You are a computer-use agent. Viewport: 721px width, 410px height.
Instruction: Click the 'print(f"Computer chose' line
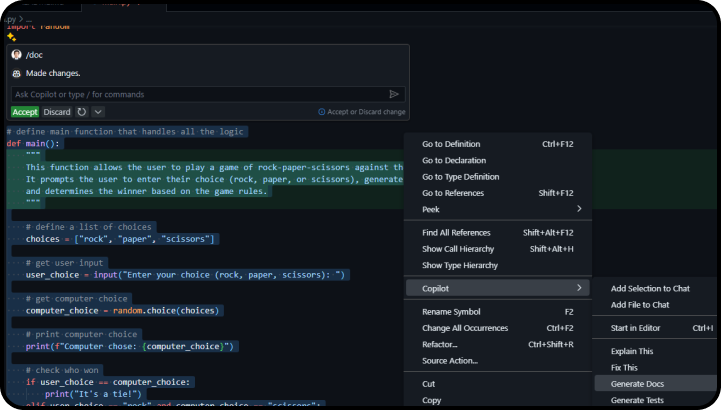point(130,346)
